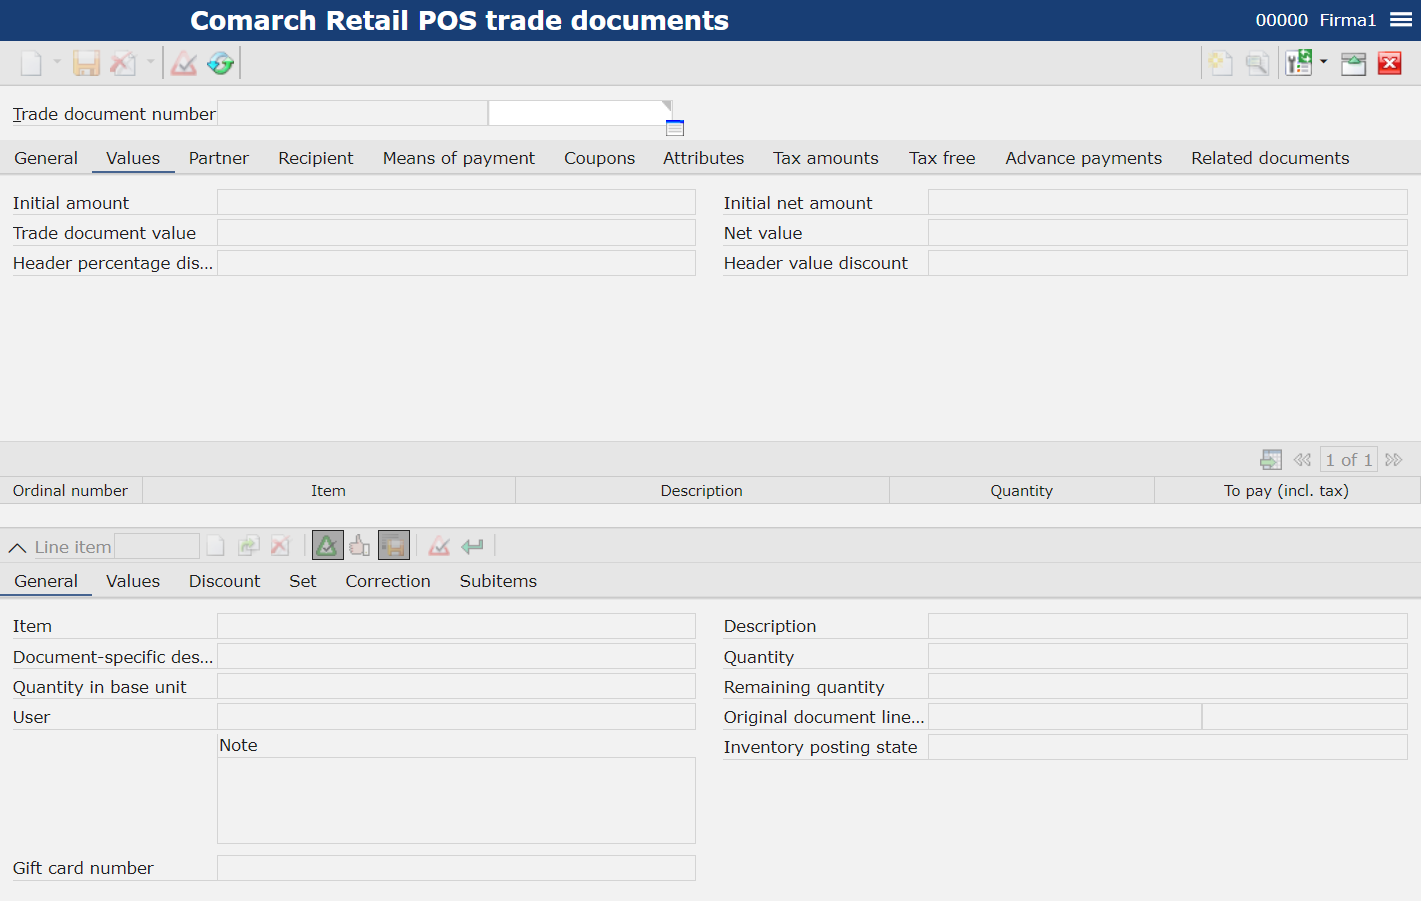Click the new-with-star document icon top right
Viewport: 1421px width, 901px height.
(1220, 64)
